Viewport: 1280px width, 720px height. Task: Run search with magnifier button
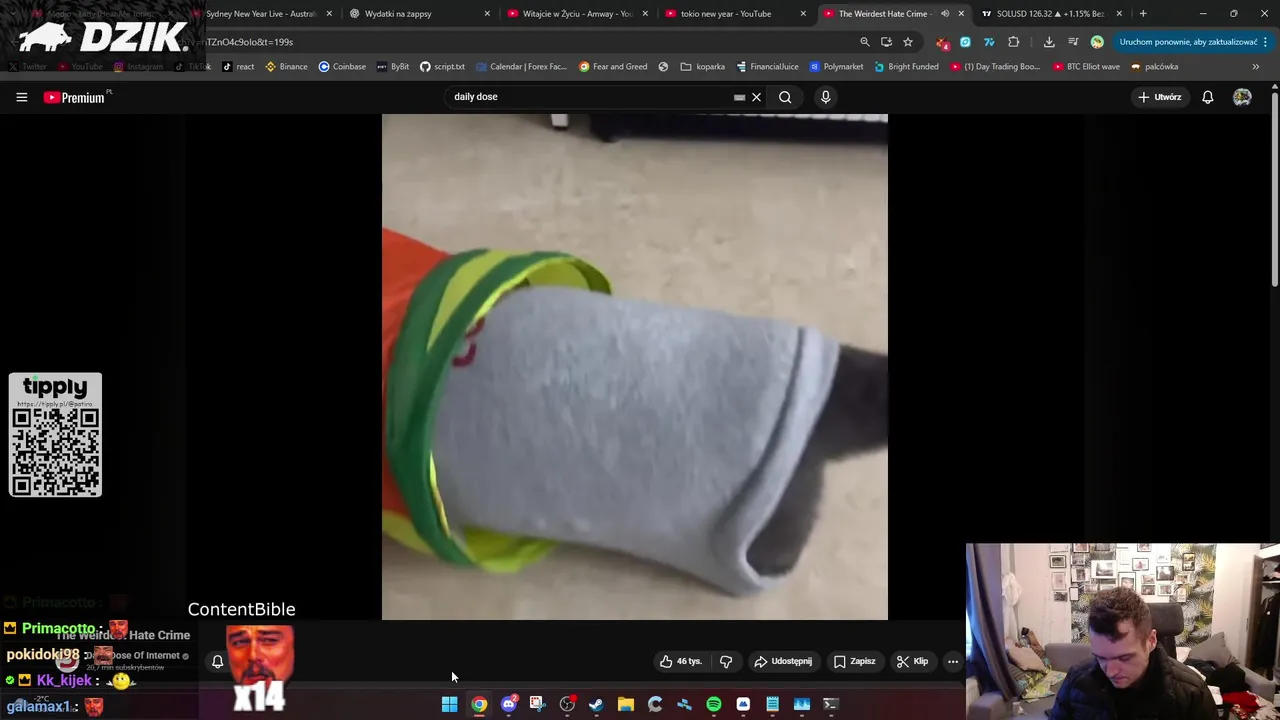pyautogui.click(x=785, y=97)
